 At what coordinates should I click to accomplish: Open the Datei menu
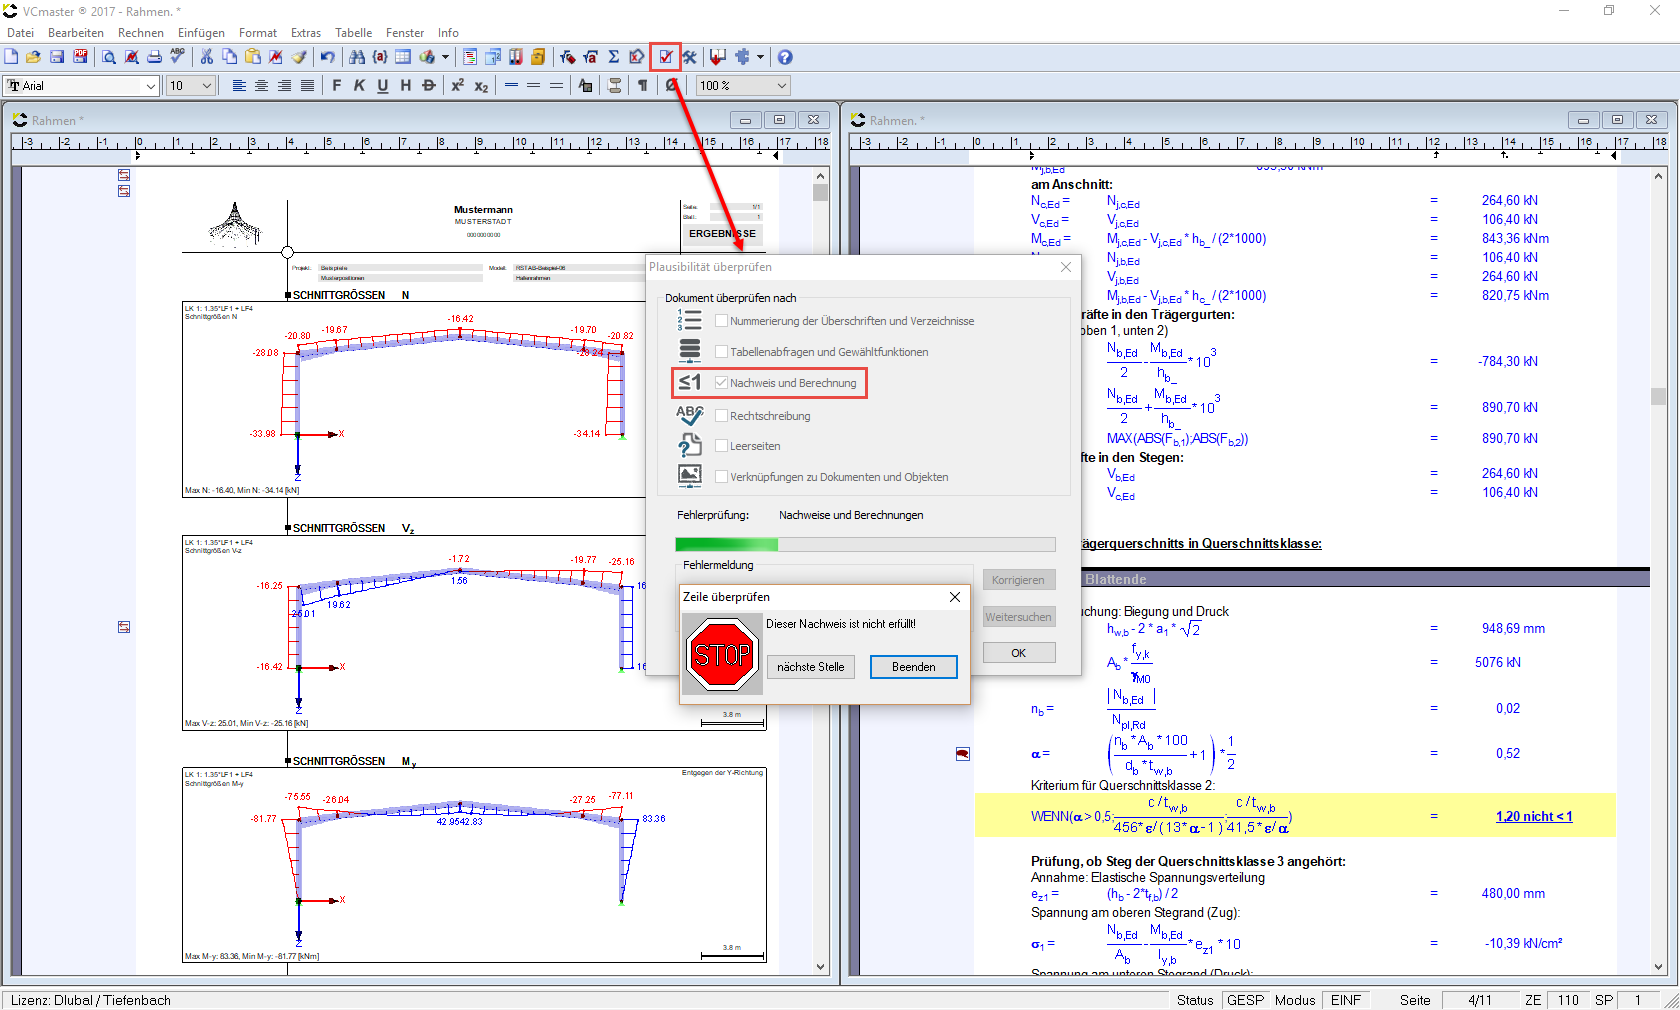(20, 33)
